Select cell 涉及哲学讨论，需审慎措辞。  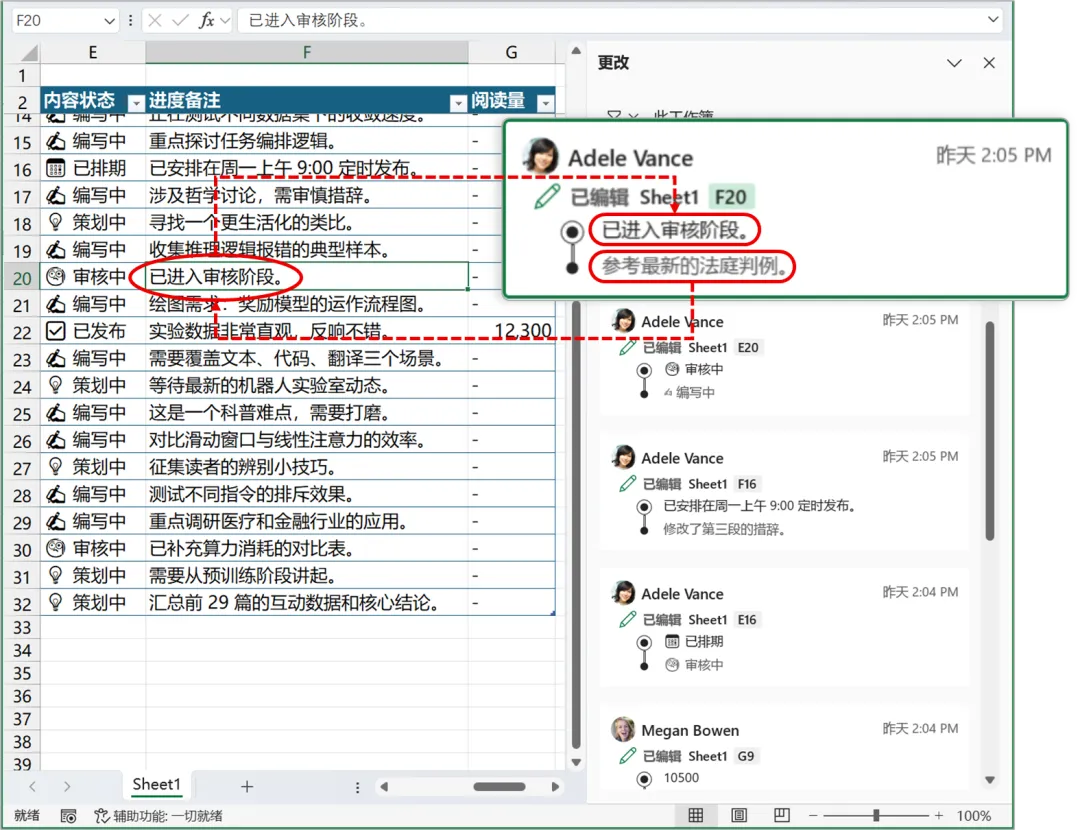click(307, 195)
